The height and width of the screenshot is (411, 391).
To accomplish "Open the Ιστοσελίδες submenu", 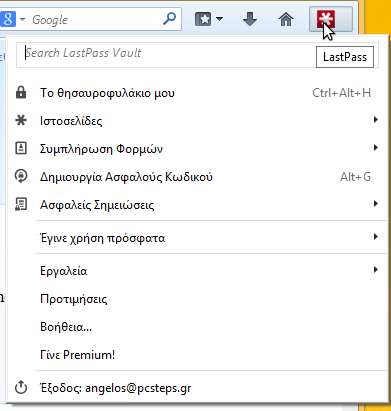I will (x=197, y=121).
